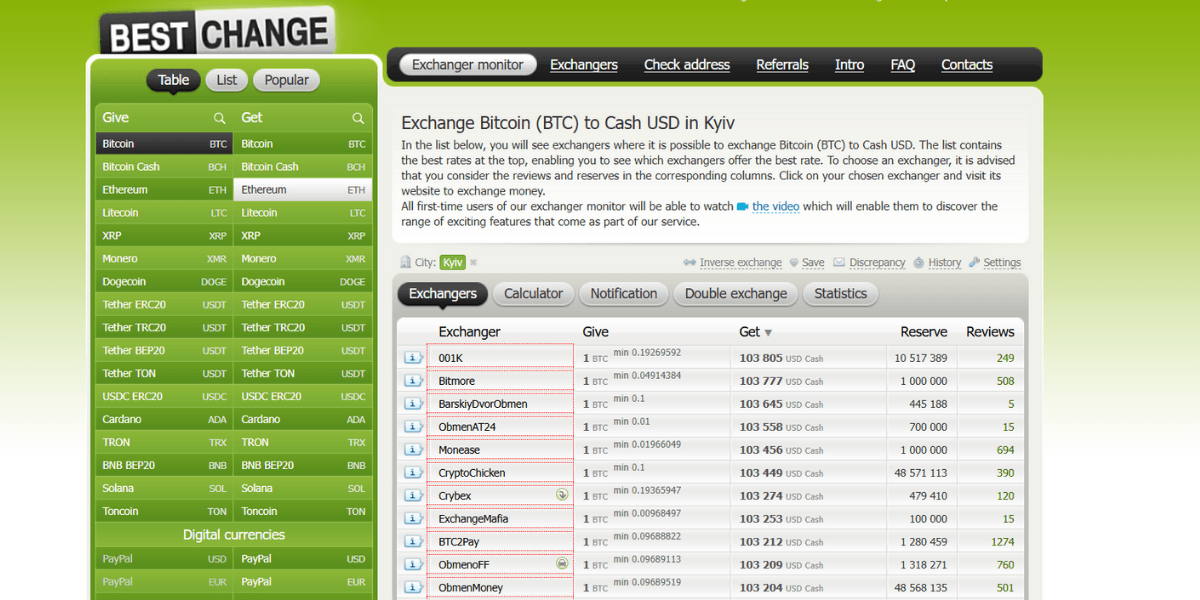Viewport: 1200px width, 600px height.
Task: Click the green arrow badge beside Crybex
Action: (x=562, y=495)
